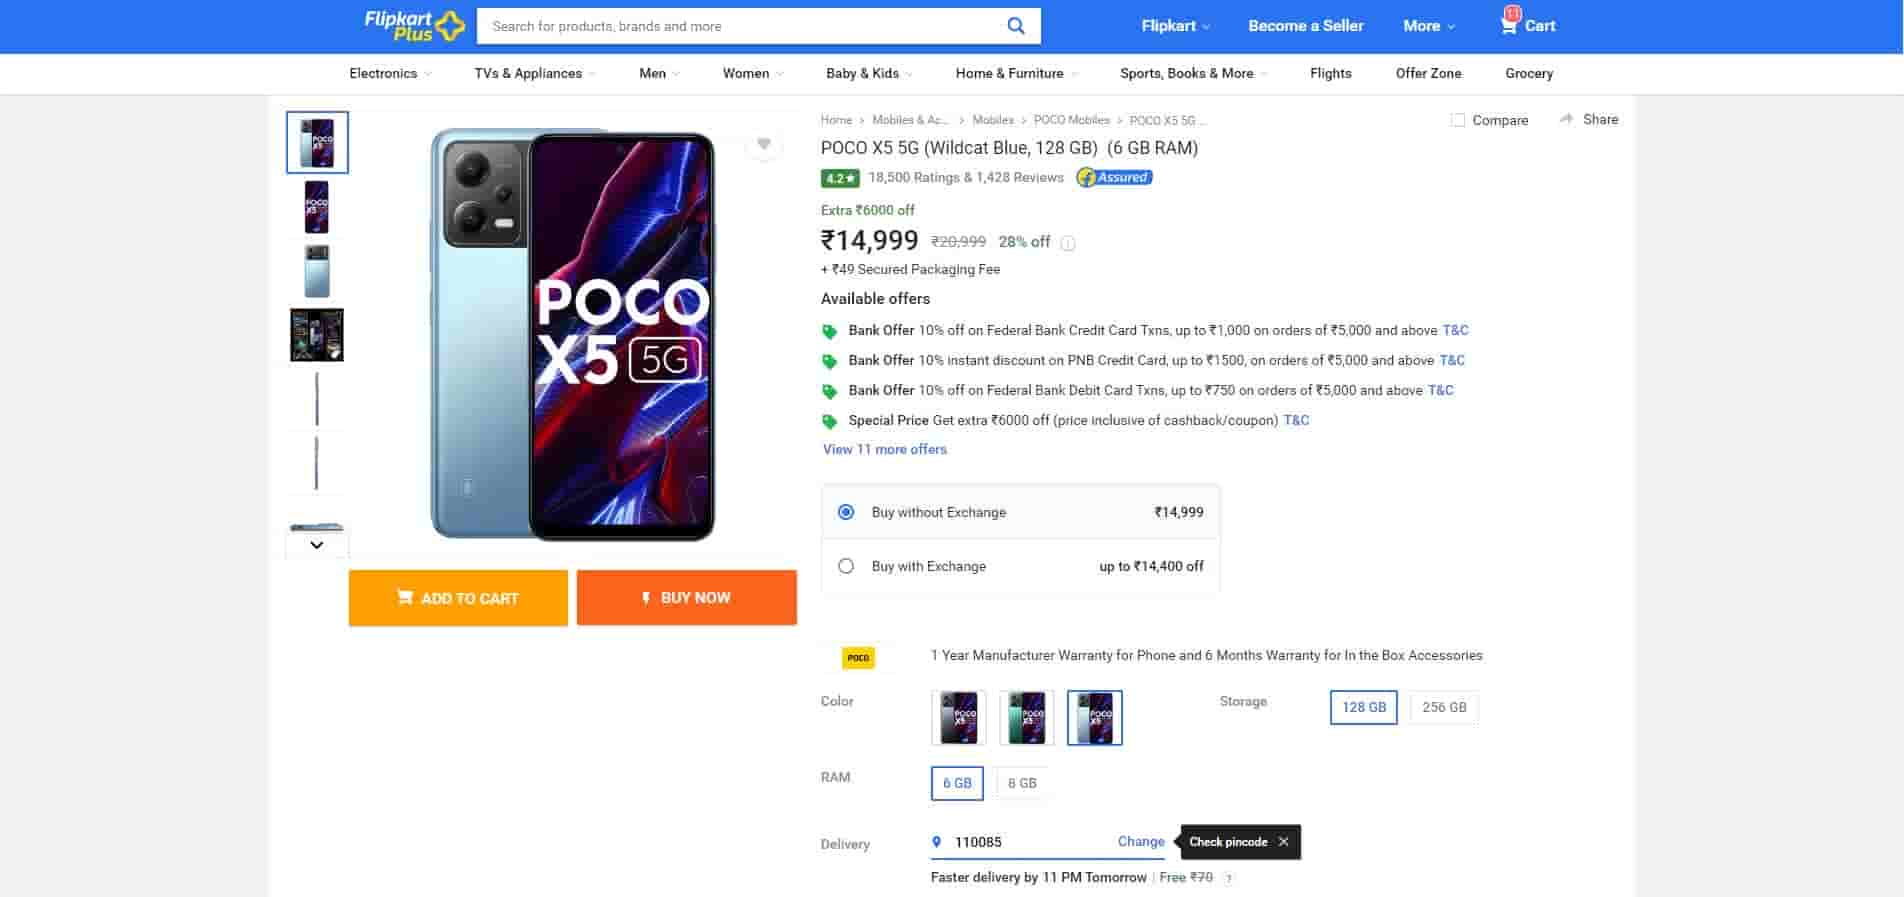1904x897 pixels.
Task: Open View 11 more offers link
Action: click(884, 449)
